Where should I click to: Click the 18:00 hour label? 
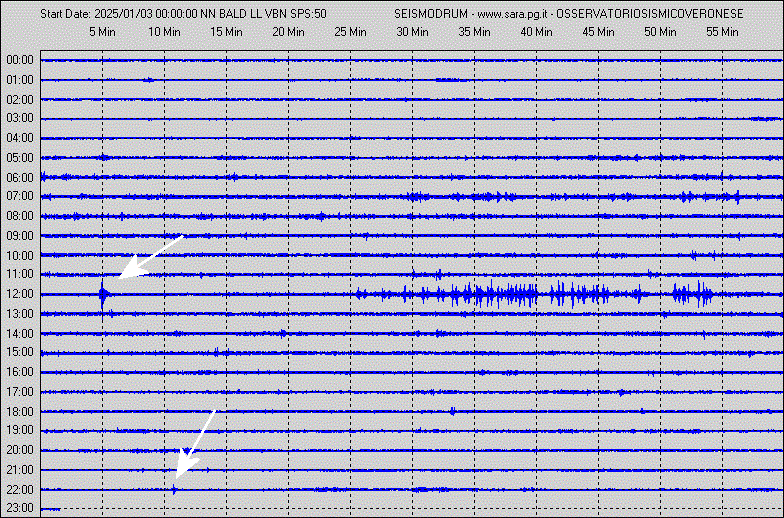coord(20,412)
